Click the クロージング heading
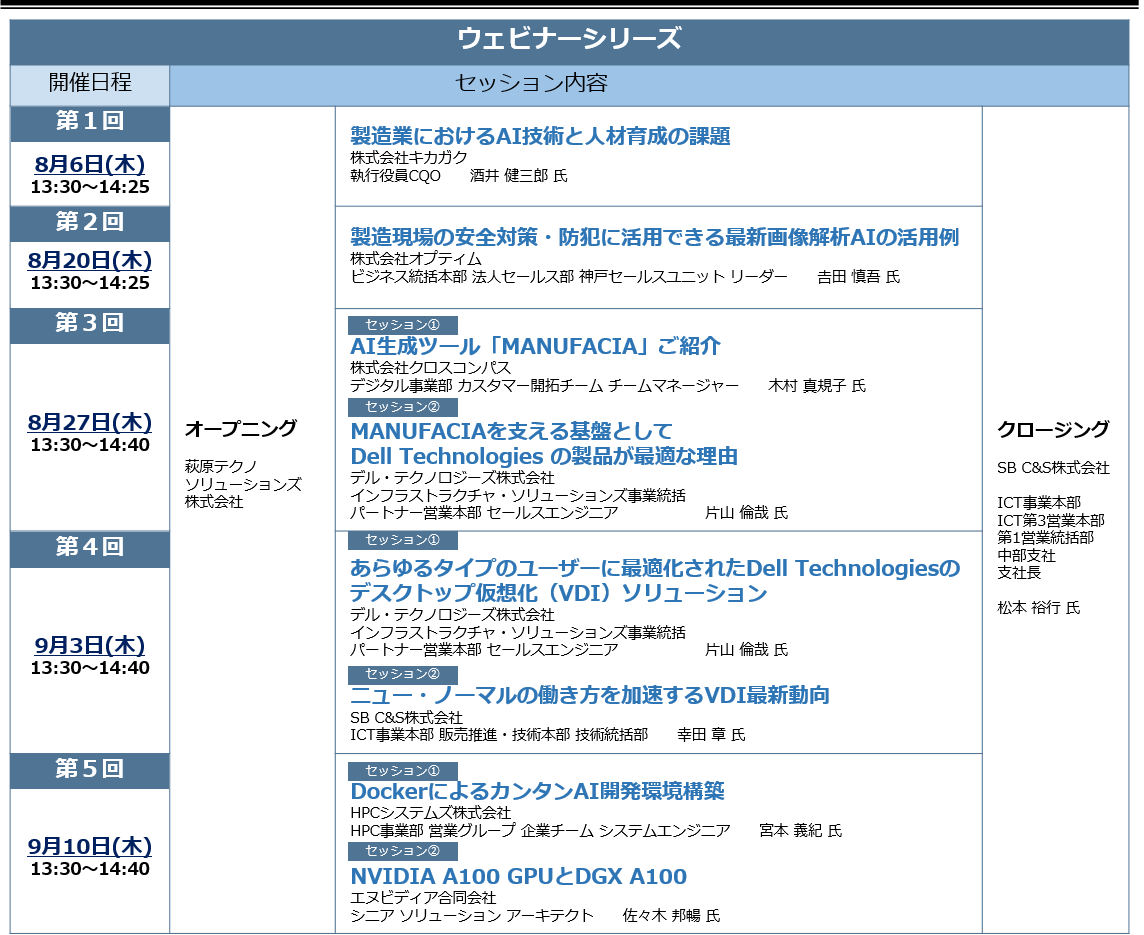1144x935 pixels. point(1053,430)
